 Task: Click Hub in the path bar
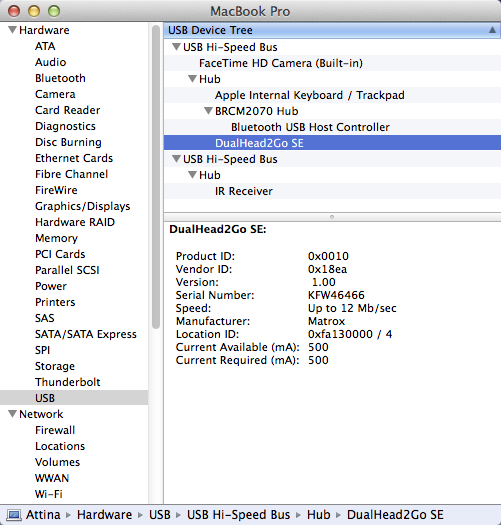pyautogui.click(x=319, y=515)
